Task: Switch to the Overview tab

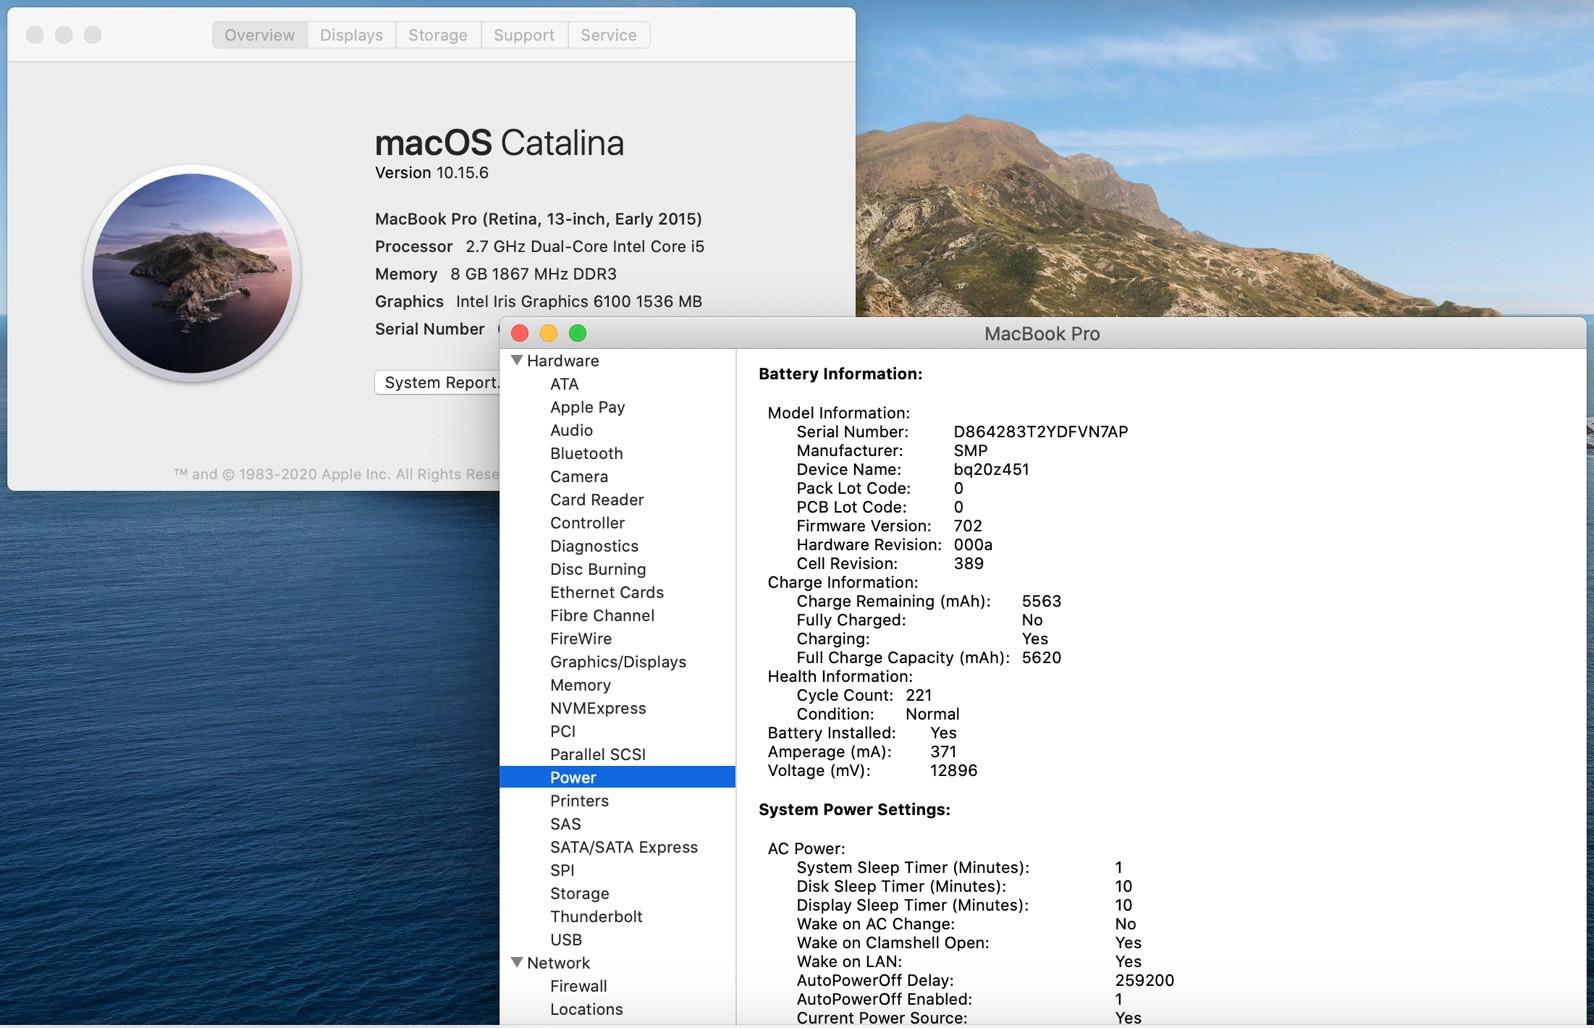Action: click(x=260, y=35)
